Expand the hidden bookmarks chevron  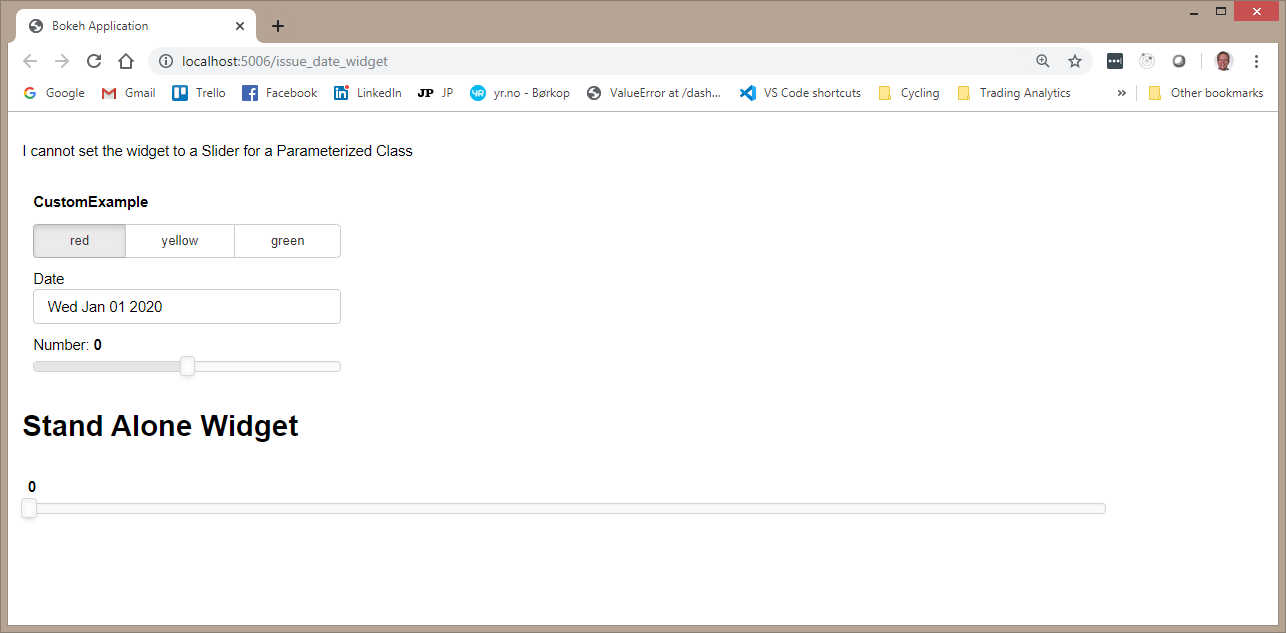pos(1121,92)
